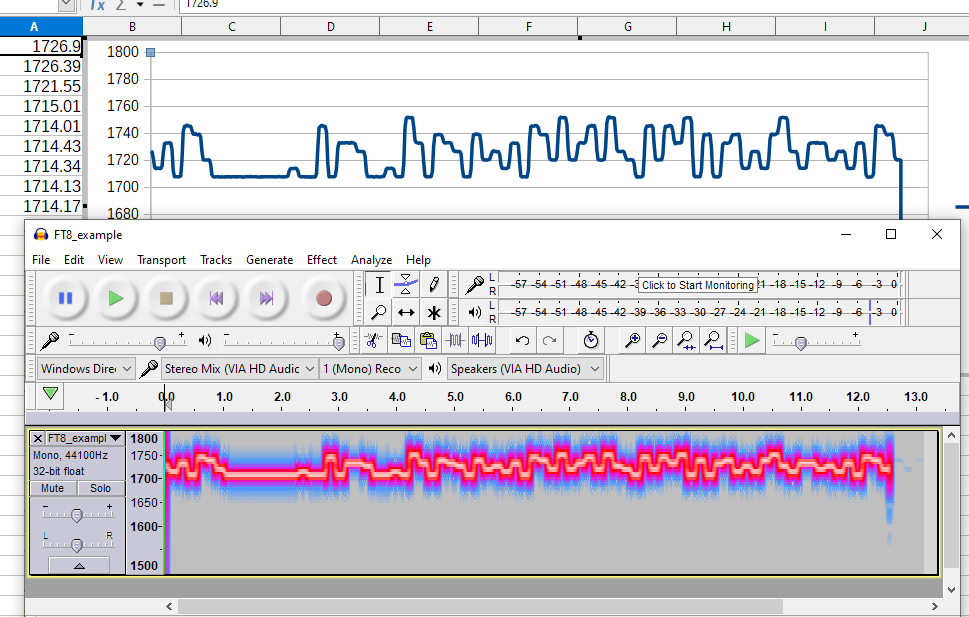Select spreadsheet cell containing 1721.55
The image size is (969, 617).
41,86
